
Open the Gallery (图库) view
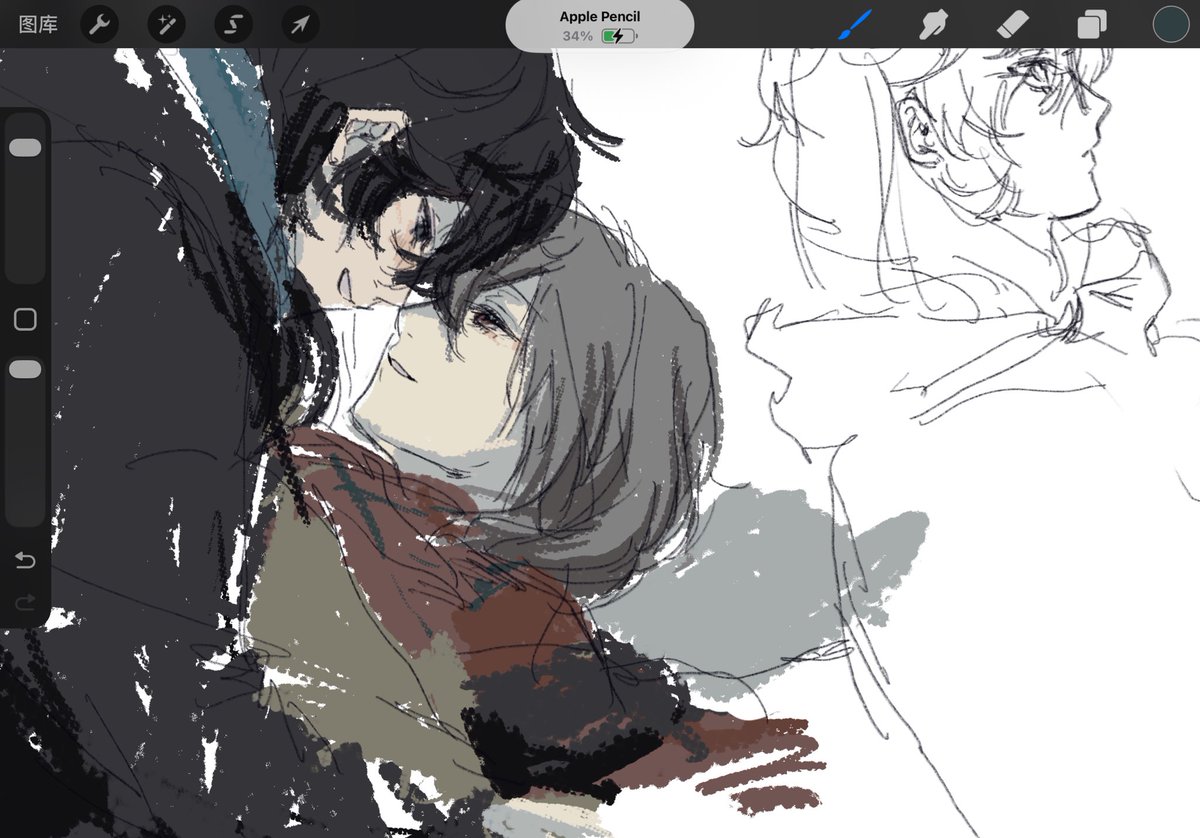(x=38, y=24)
